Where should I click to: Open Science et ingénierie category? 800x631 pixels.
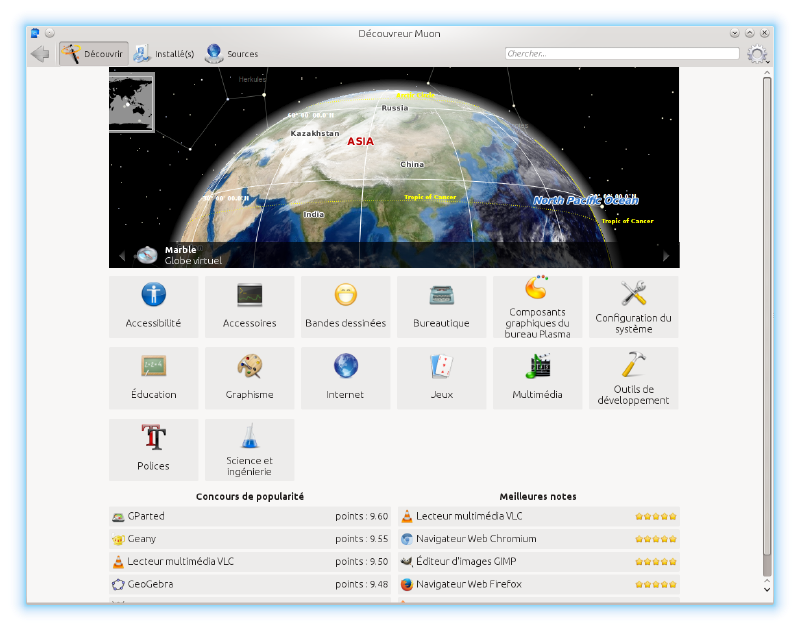coord(249,449)
